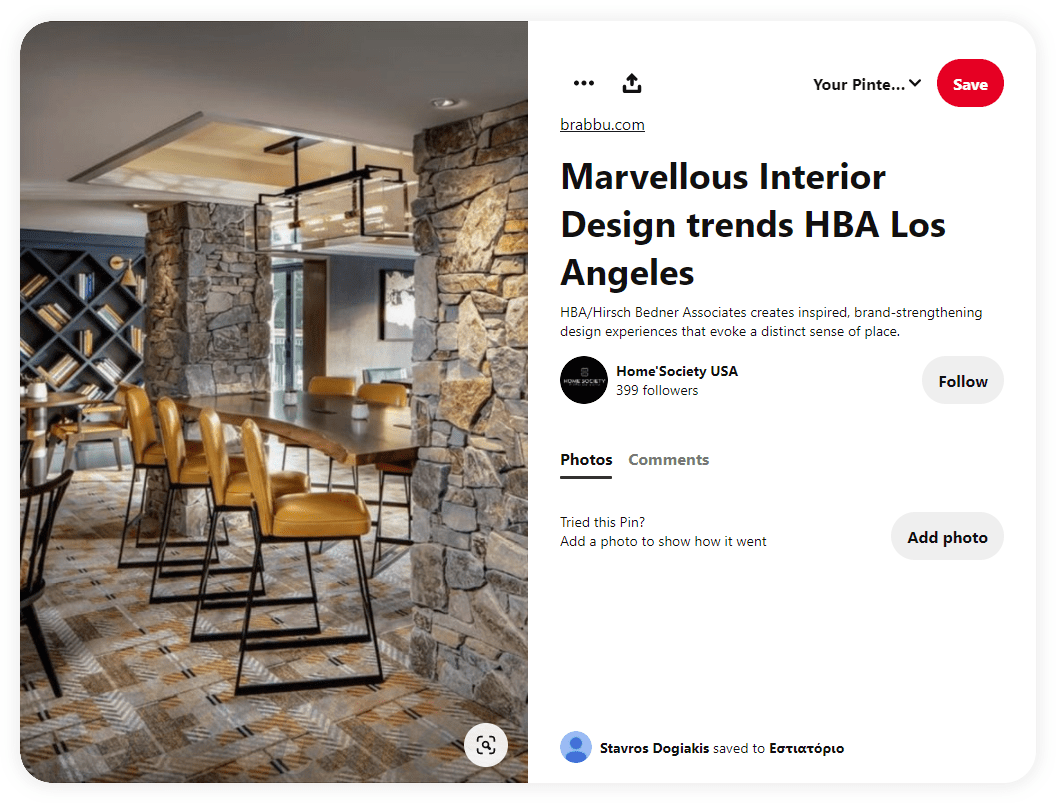Click Stavros Dogiakis user avatar icon
Viewport: 1056px width, 803px height.
point(576,748)
